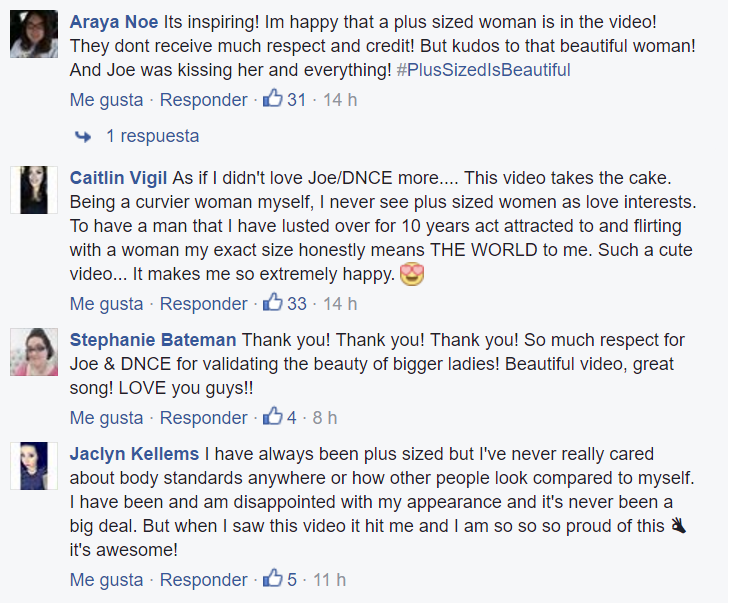Click the thumbs-up icon with 5 likes
This screenshot has width=730, height=603.
(x=272, y=579)
